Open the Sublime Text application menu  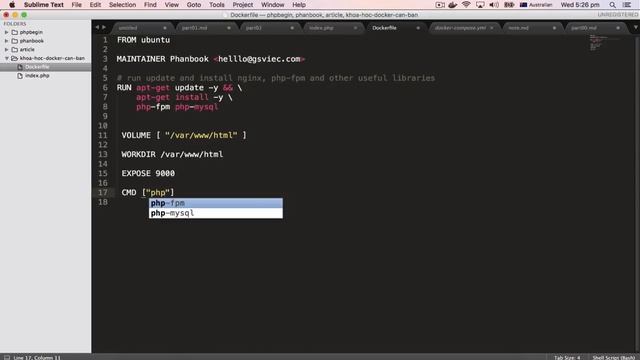[x=44, y=5]
